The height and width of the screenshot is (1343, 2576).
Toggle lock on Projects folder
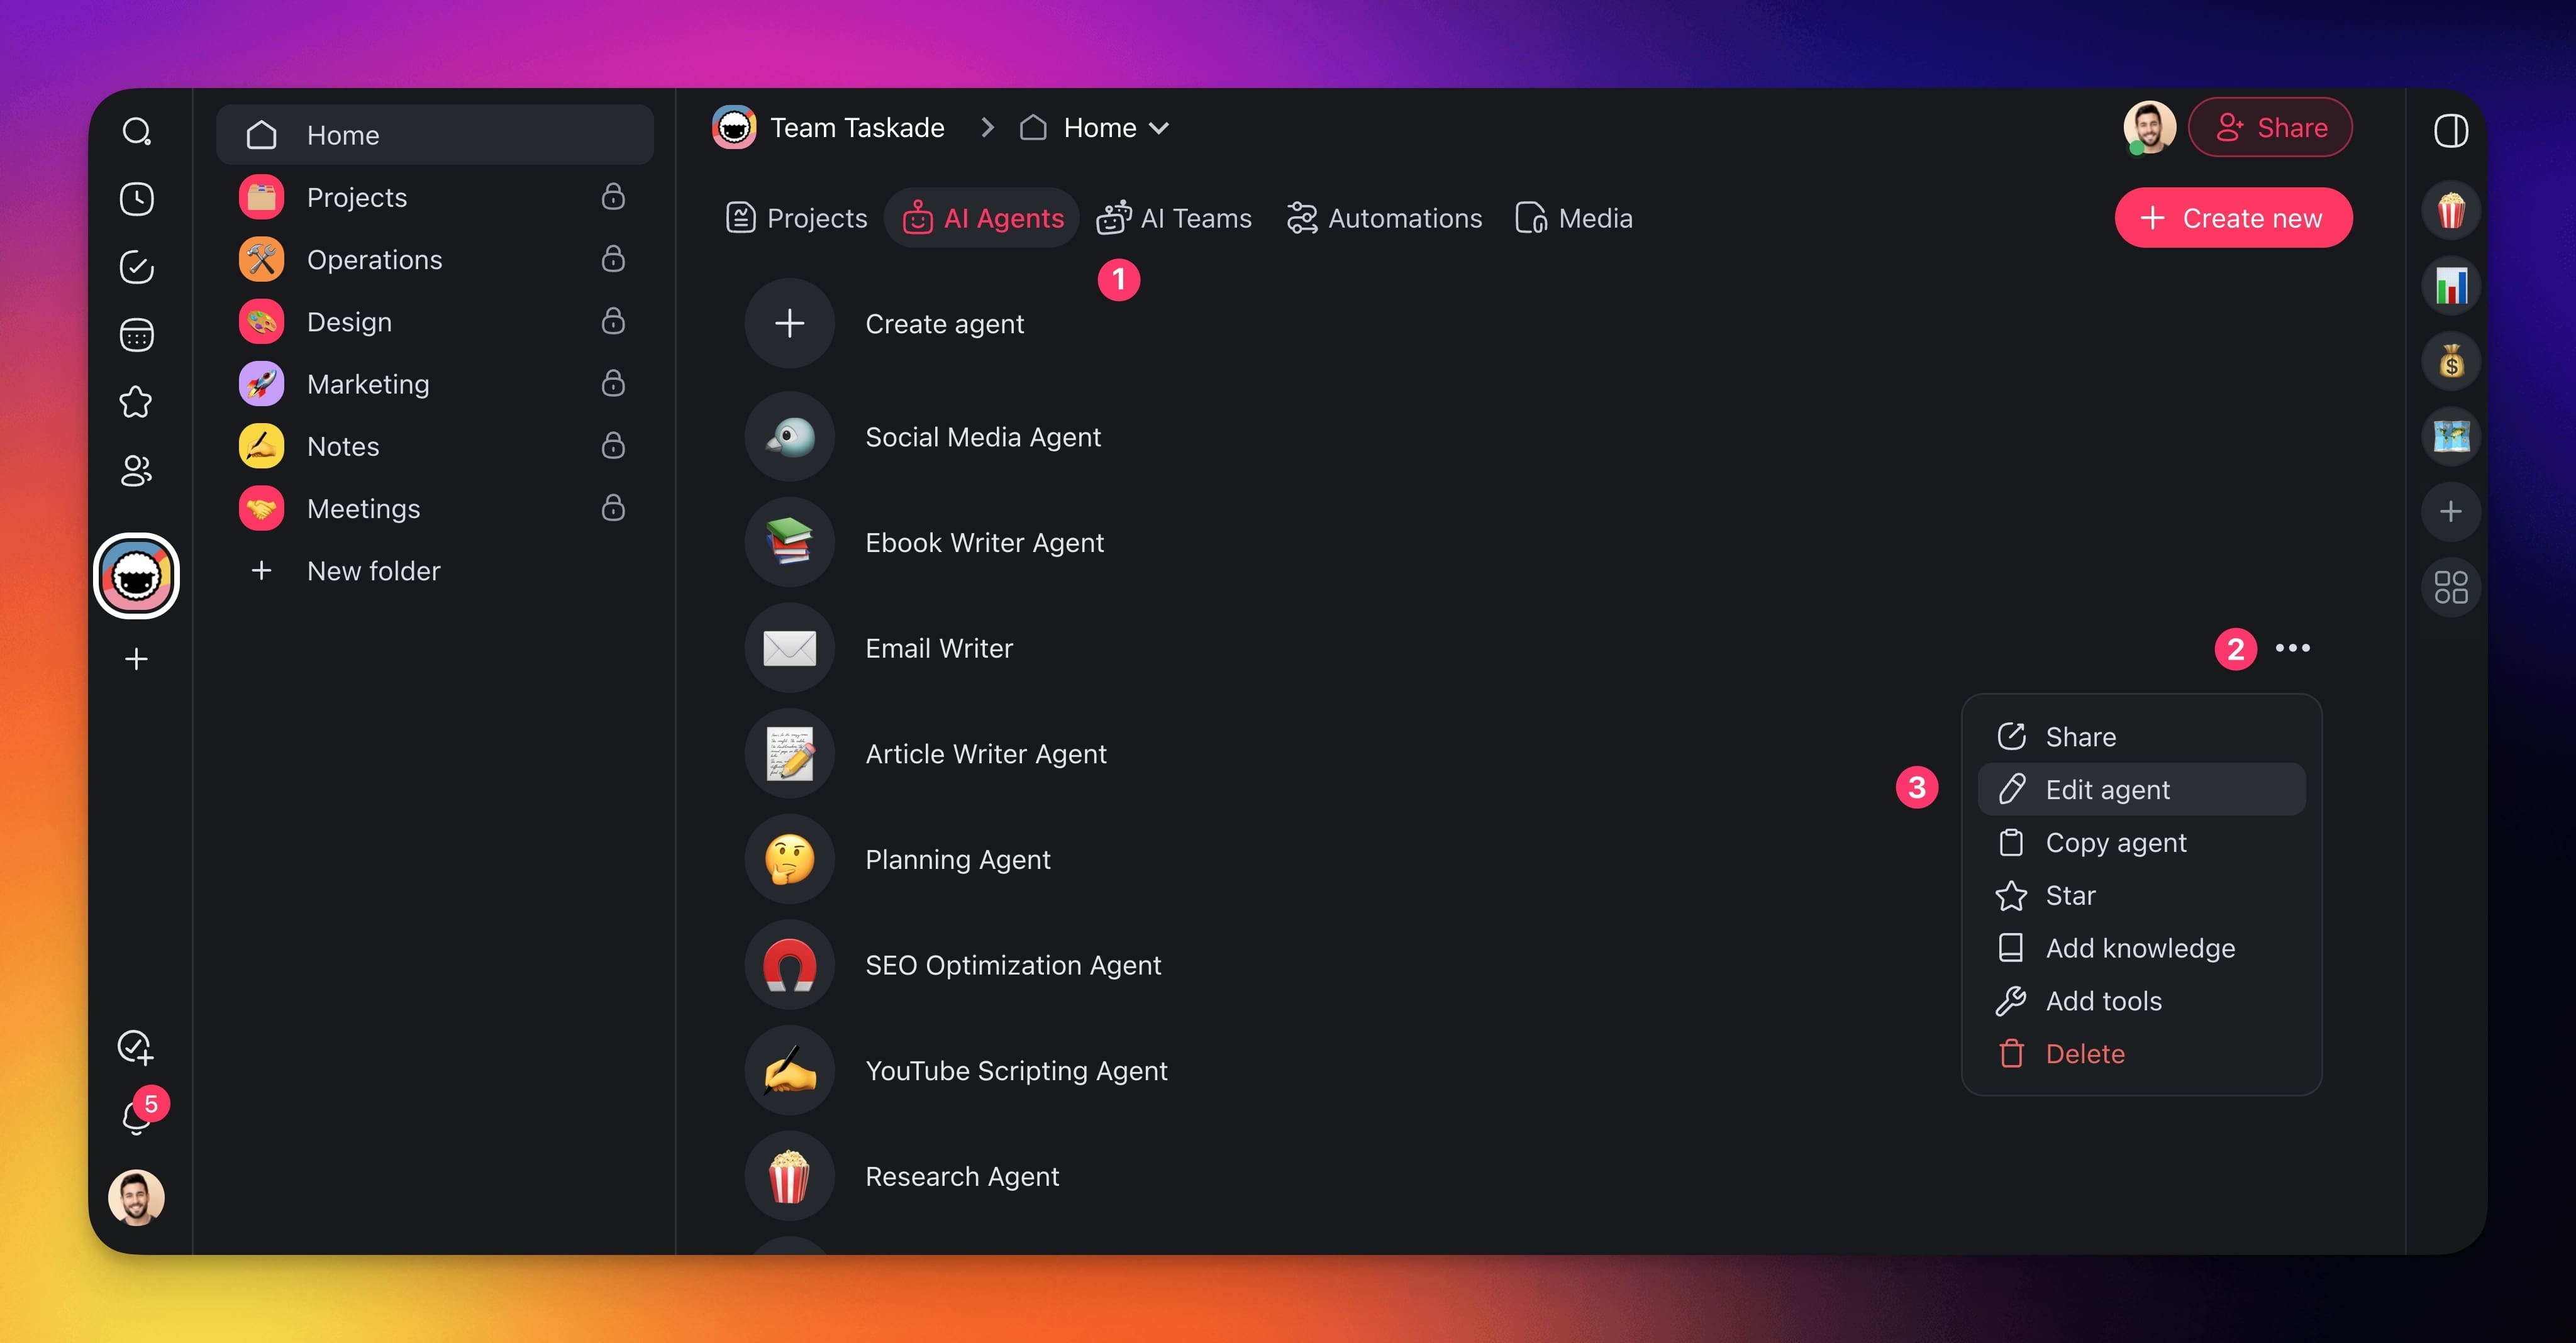point(613,197)
